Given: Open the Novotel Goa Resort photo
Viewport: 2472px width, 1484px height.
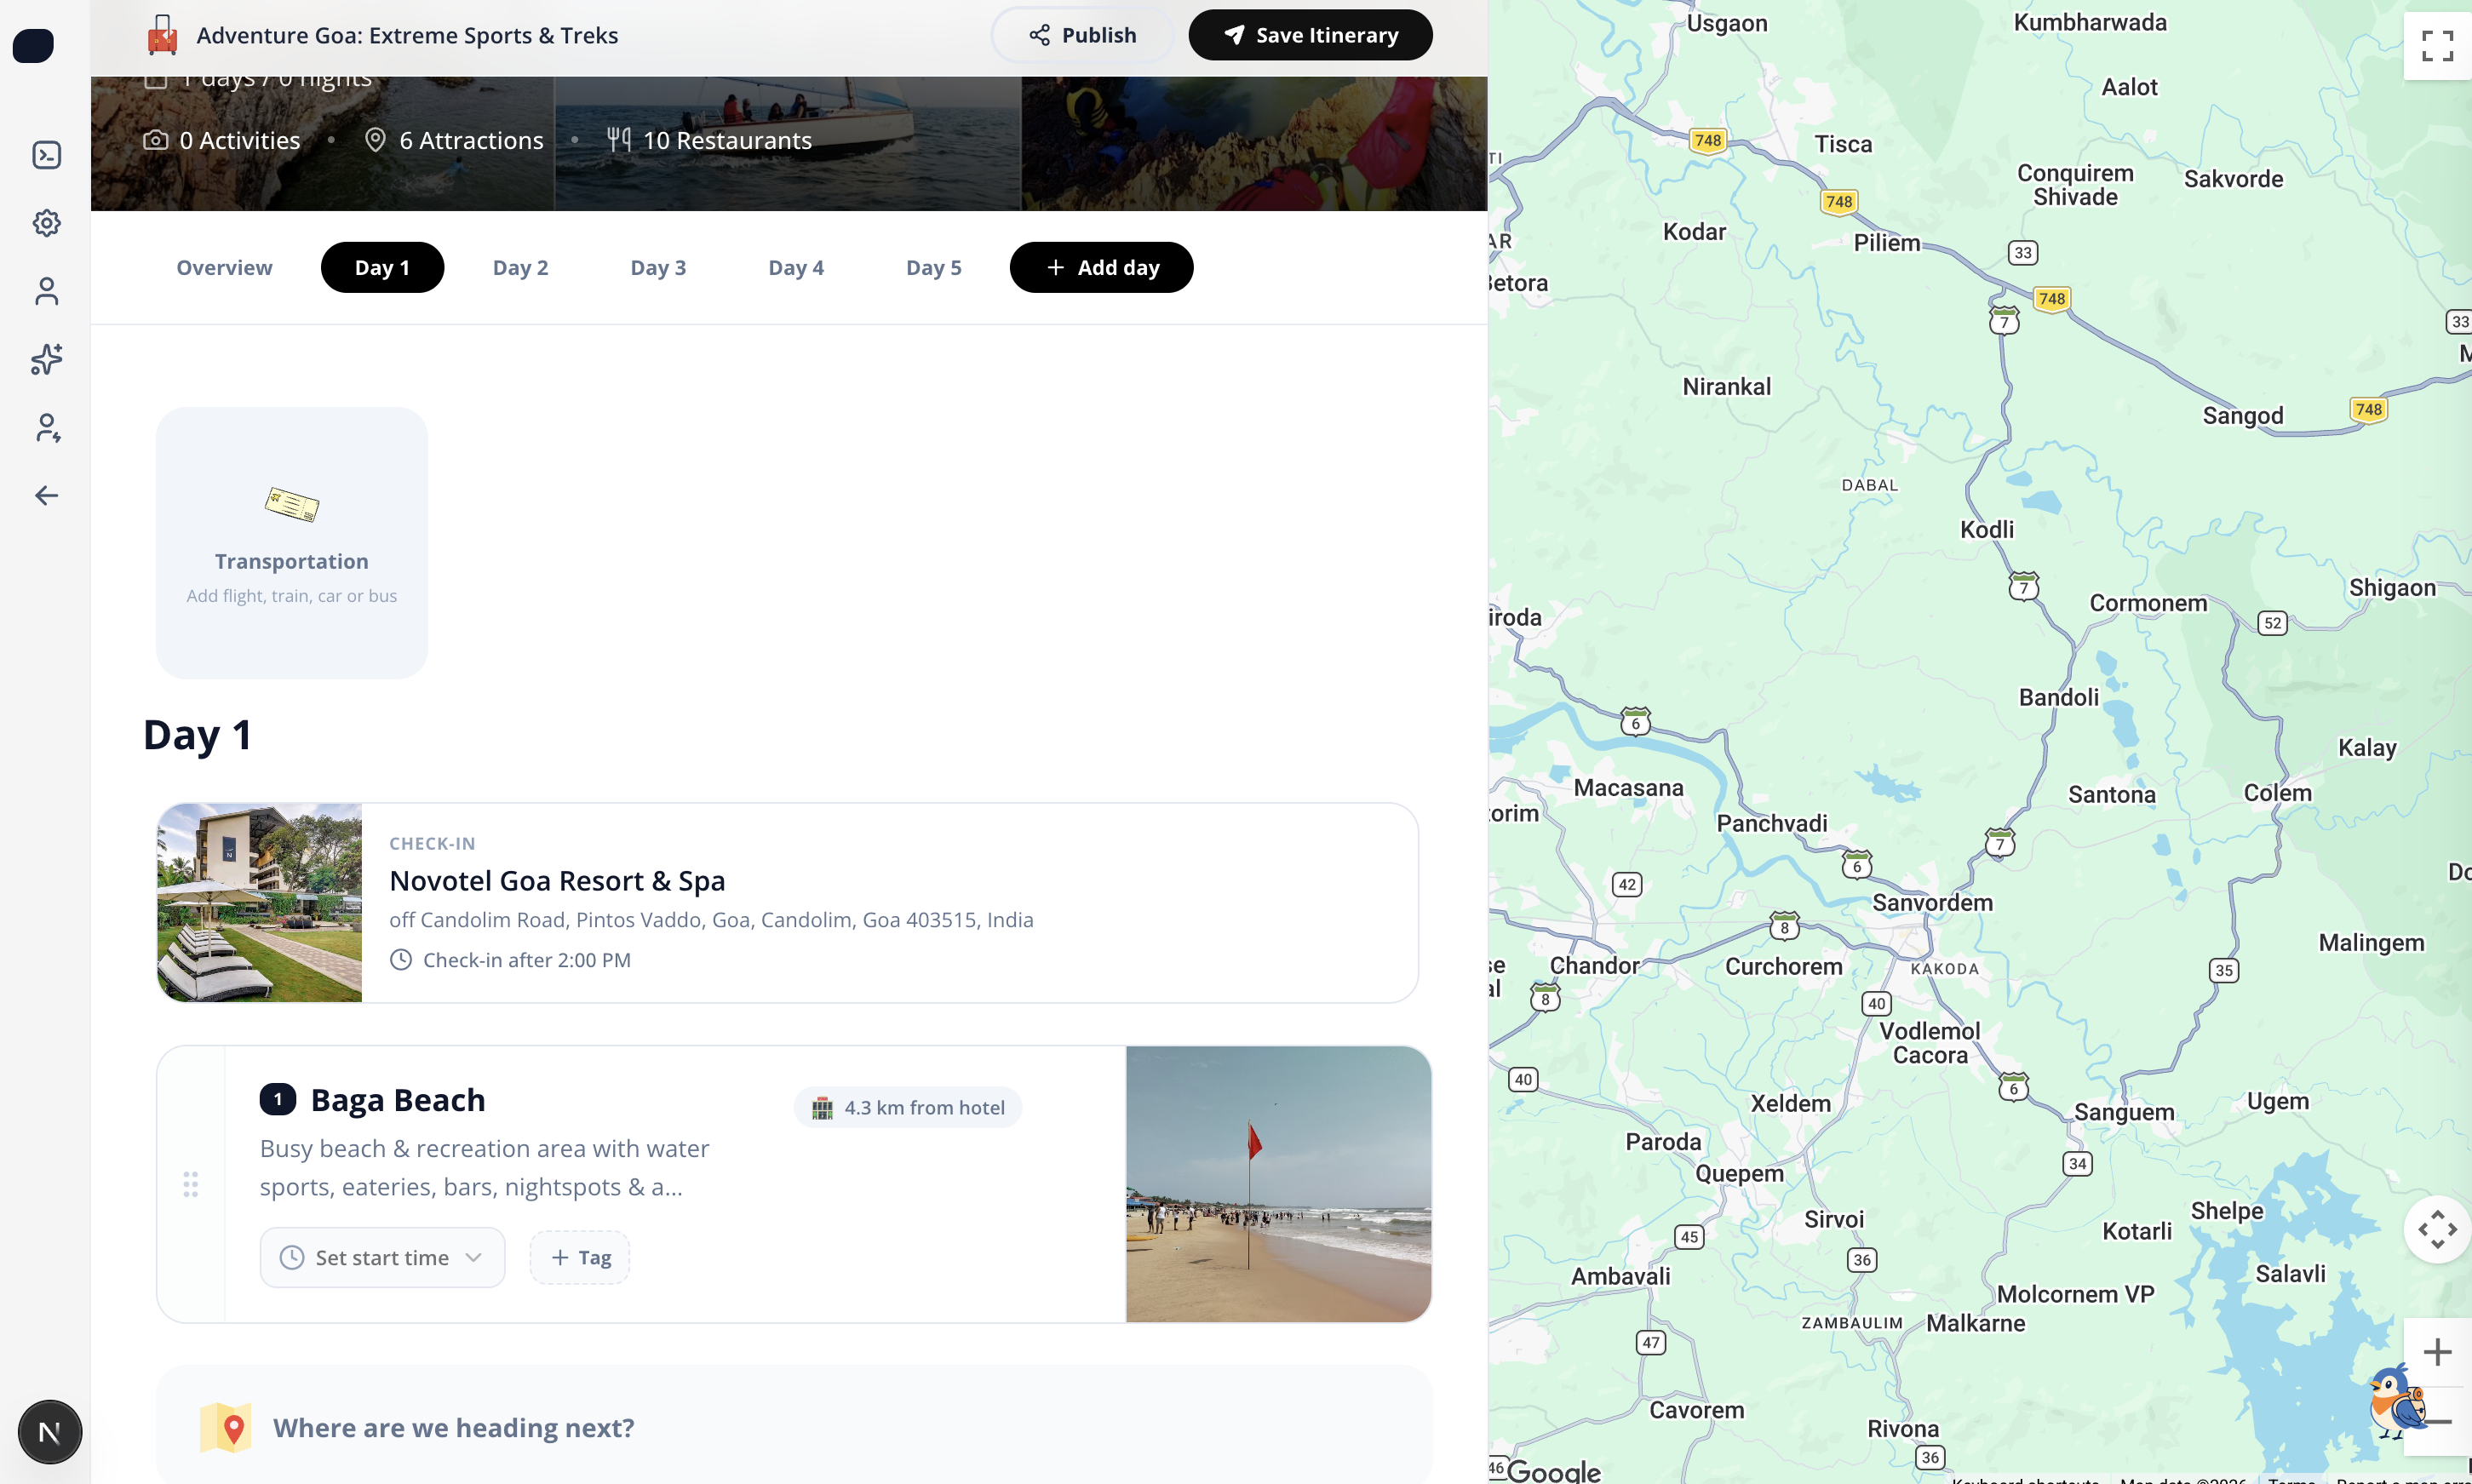Looking at the screenshot, I should (x=260, y=902).
